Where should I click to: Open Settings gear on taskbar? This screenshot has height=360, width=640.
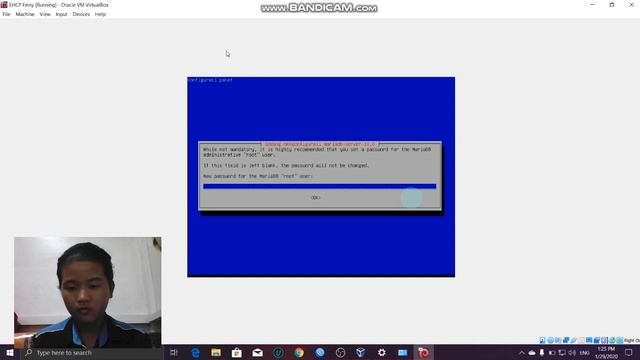pyautogui.click(x=382, y=353)
